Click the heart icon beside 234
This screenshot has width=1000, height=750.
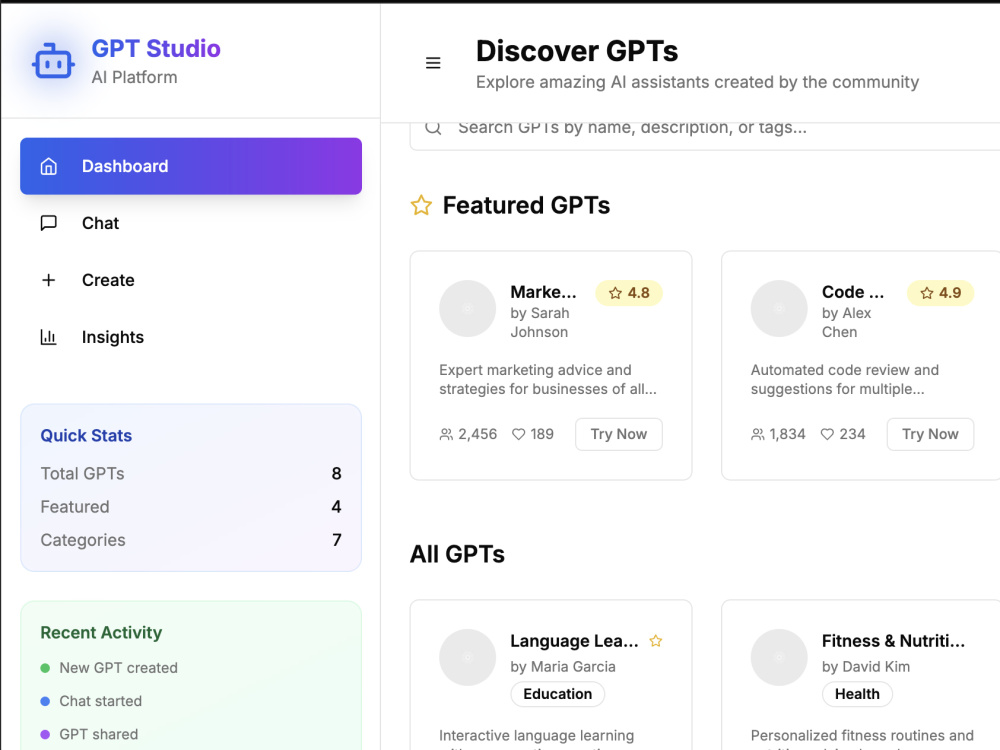(827, 434)
